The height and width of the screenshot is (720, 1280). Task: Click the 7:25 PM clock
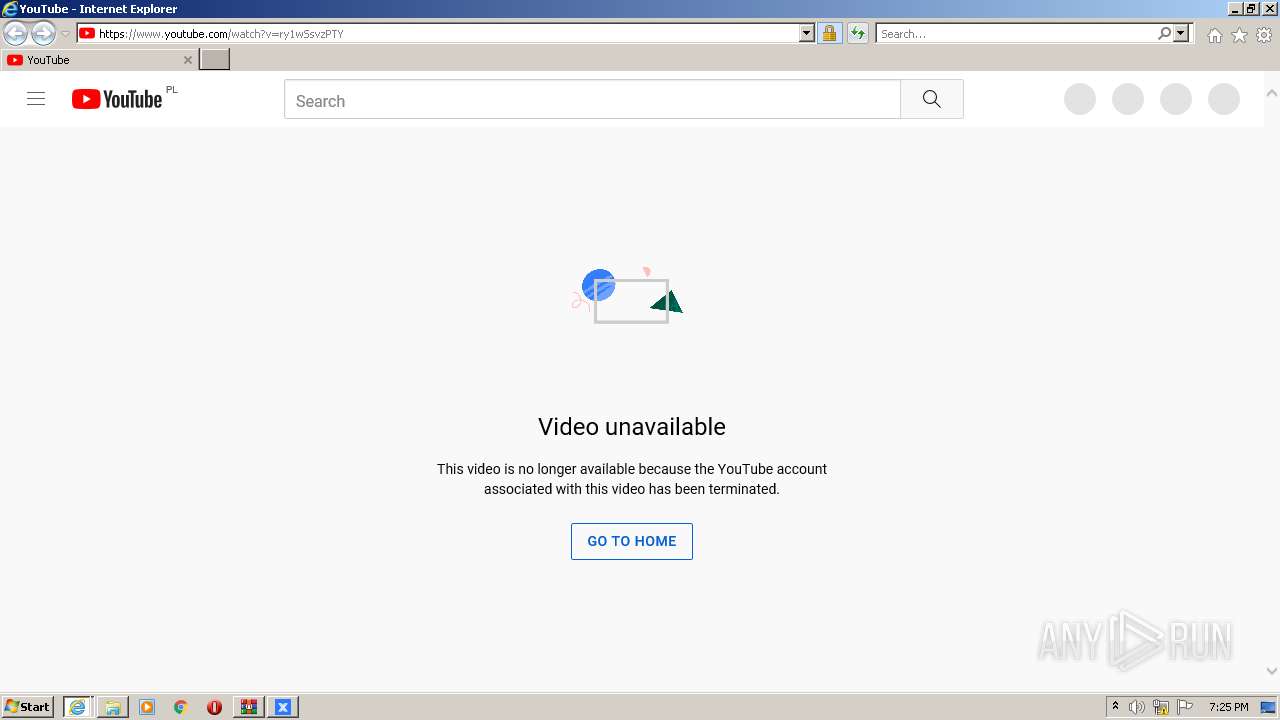pyautogui.click(x=1228, y=707)
